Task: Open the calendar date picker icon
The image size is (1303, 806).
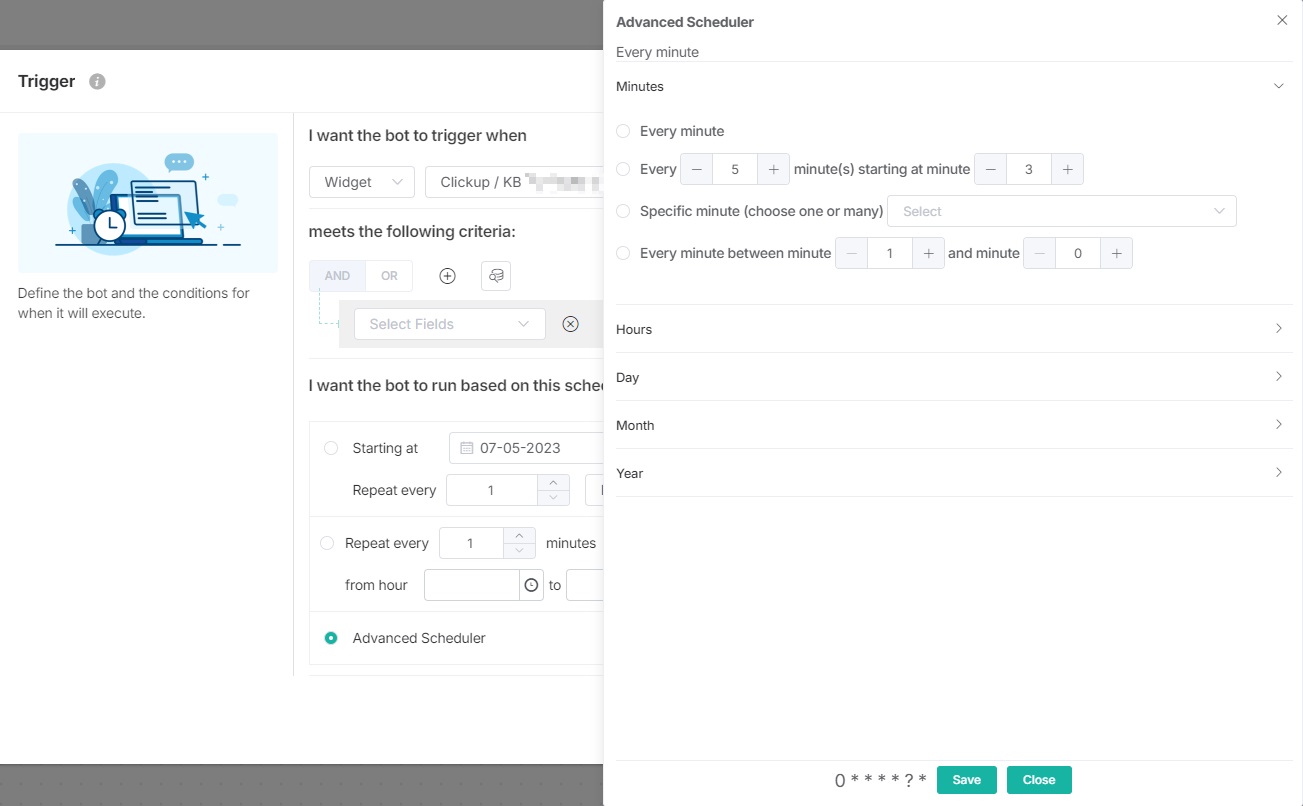Action: 466,448
